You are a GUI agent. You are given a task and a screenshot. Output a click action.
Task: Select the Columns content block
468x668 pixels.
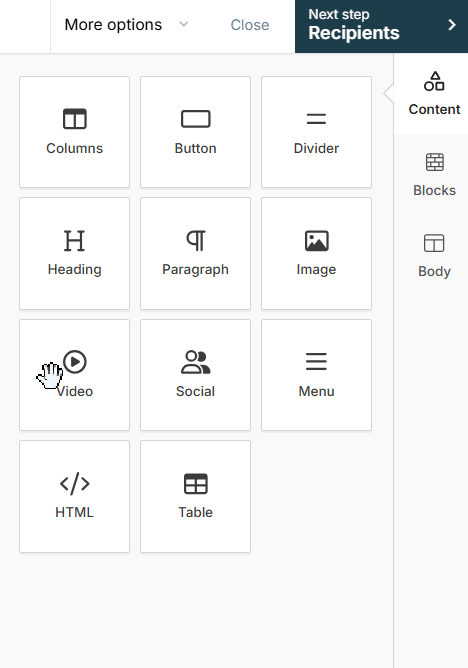click(x=75, y=132)
